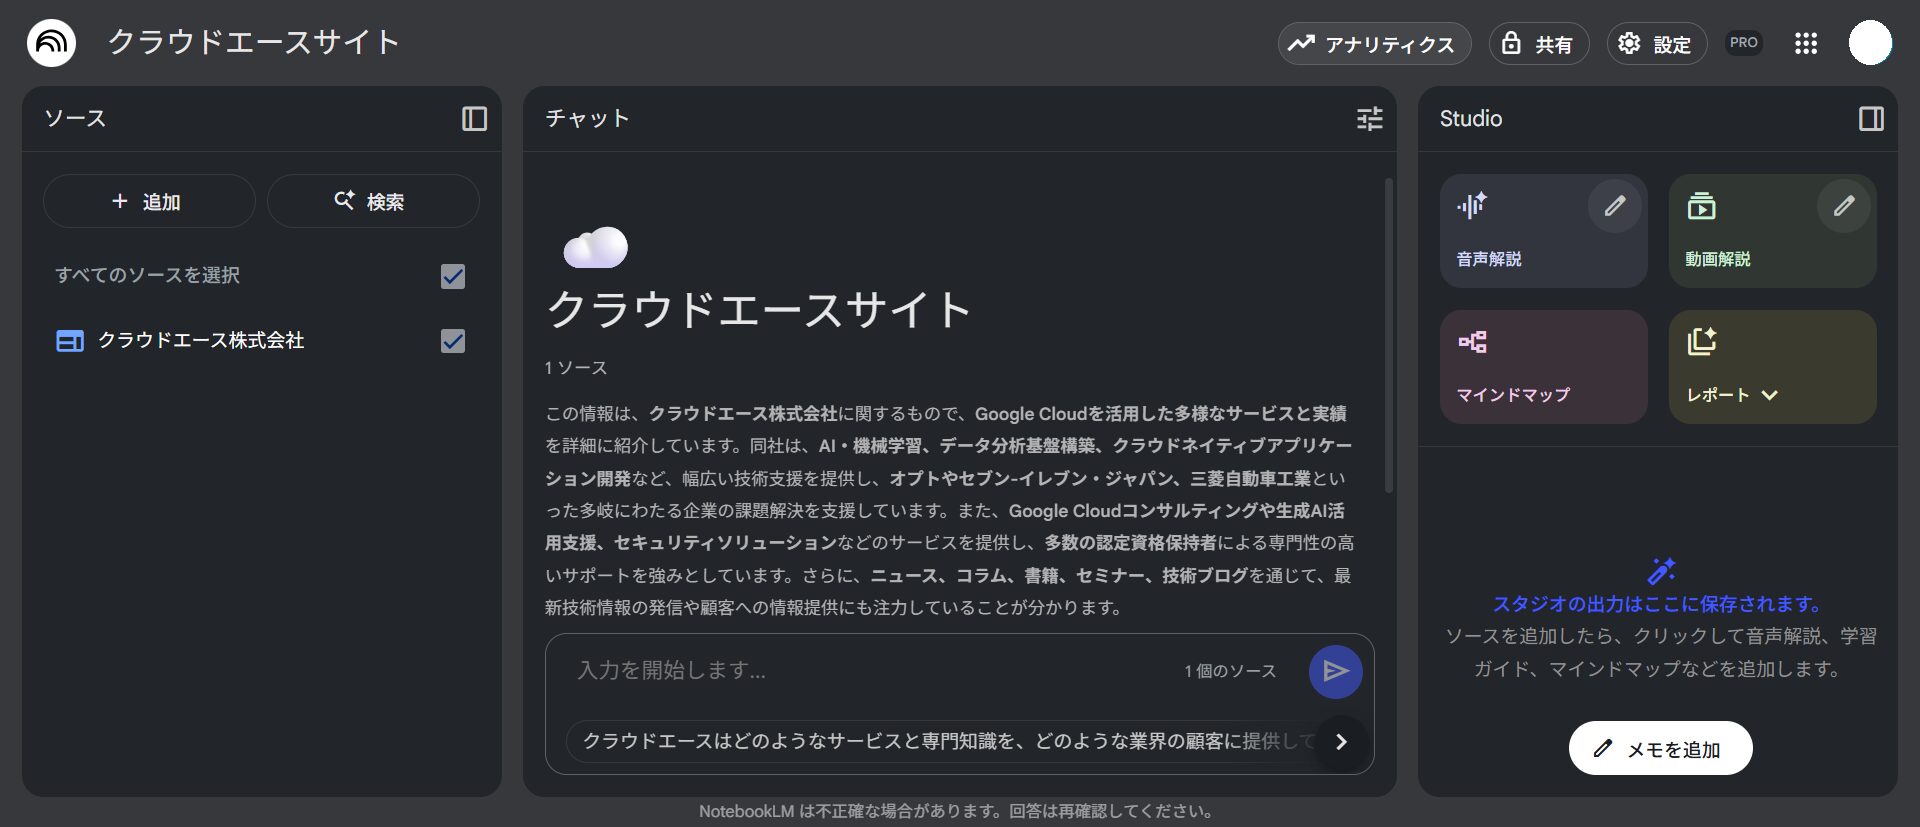Open the account profile avatar
The height and width of the screenshot is (827, 1920).
[1870, 43]
